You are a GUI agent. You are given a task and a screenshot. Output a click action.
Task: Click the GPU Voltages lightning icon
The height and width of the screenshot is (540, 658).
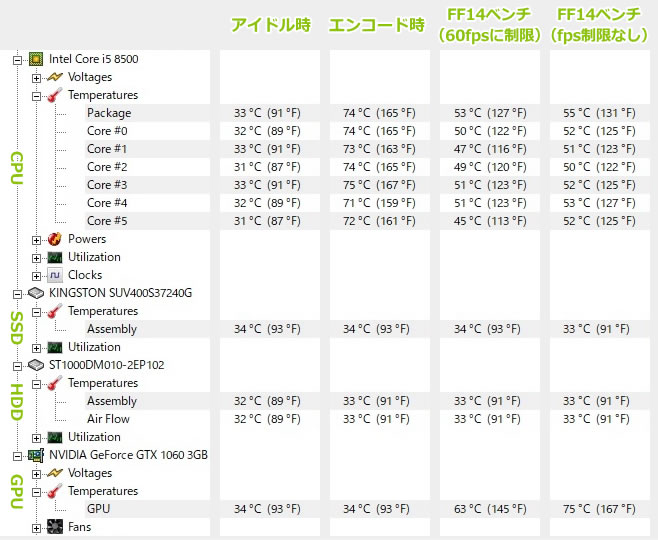coord(55,473)
